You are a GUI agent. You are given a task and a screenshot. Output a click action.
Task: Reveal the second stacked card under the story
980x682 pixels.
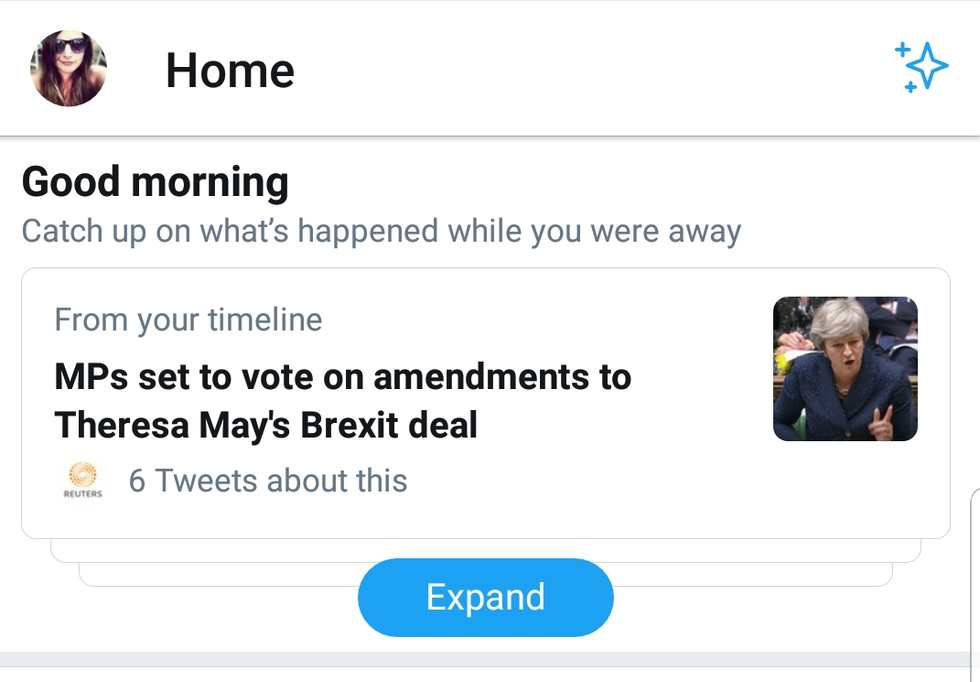pos(200,551)
